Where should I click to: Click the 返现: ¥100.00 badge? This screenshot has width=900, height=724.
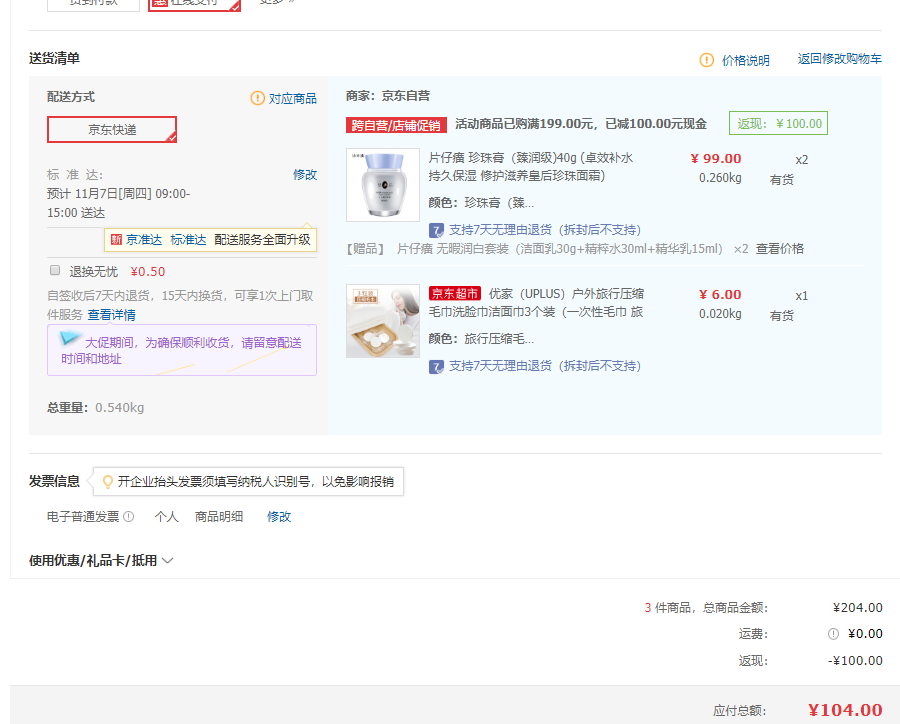(x=778, y=123)
